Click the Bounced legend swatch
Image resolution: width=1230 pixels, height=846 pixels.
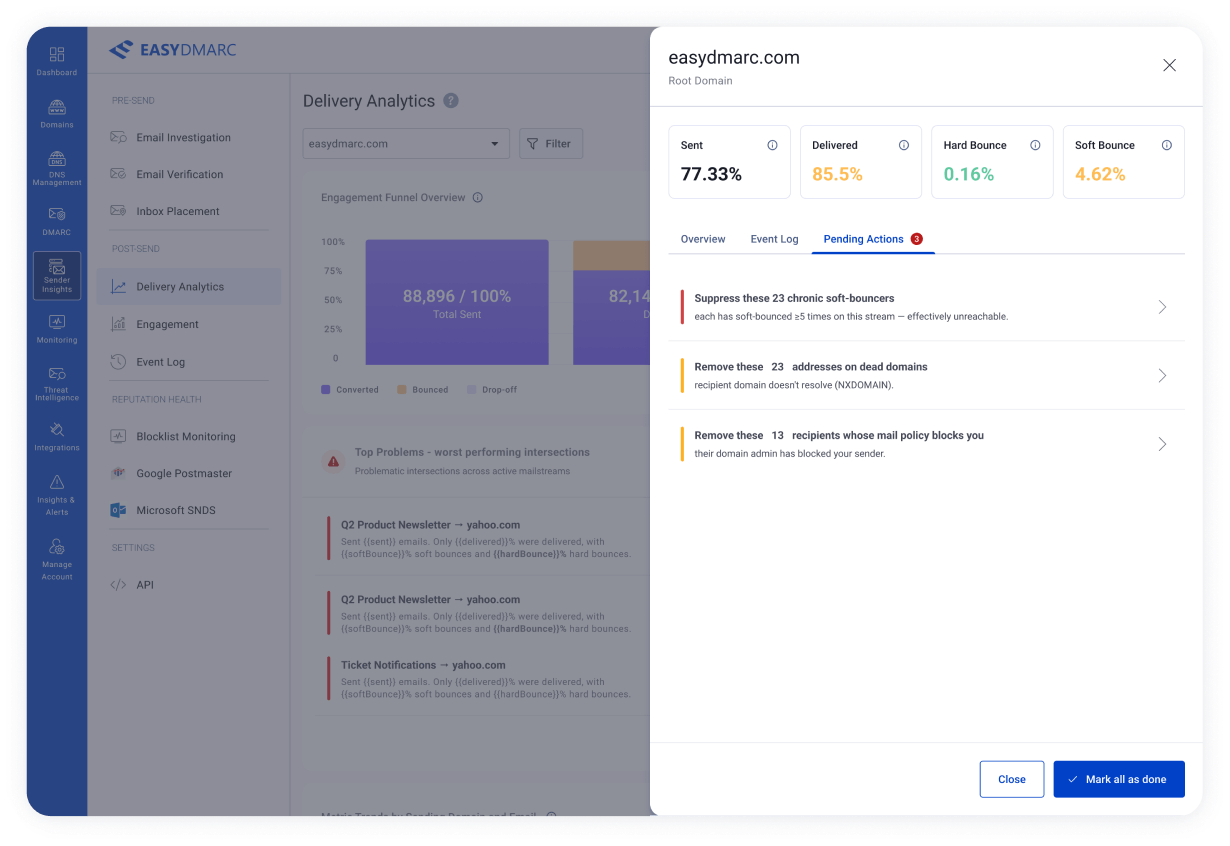click(402, 390)
